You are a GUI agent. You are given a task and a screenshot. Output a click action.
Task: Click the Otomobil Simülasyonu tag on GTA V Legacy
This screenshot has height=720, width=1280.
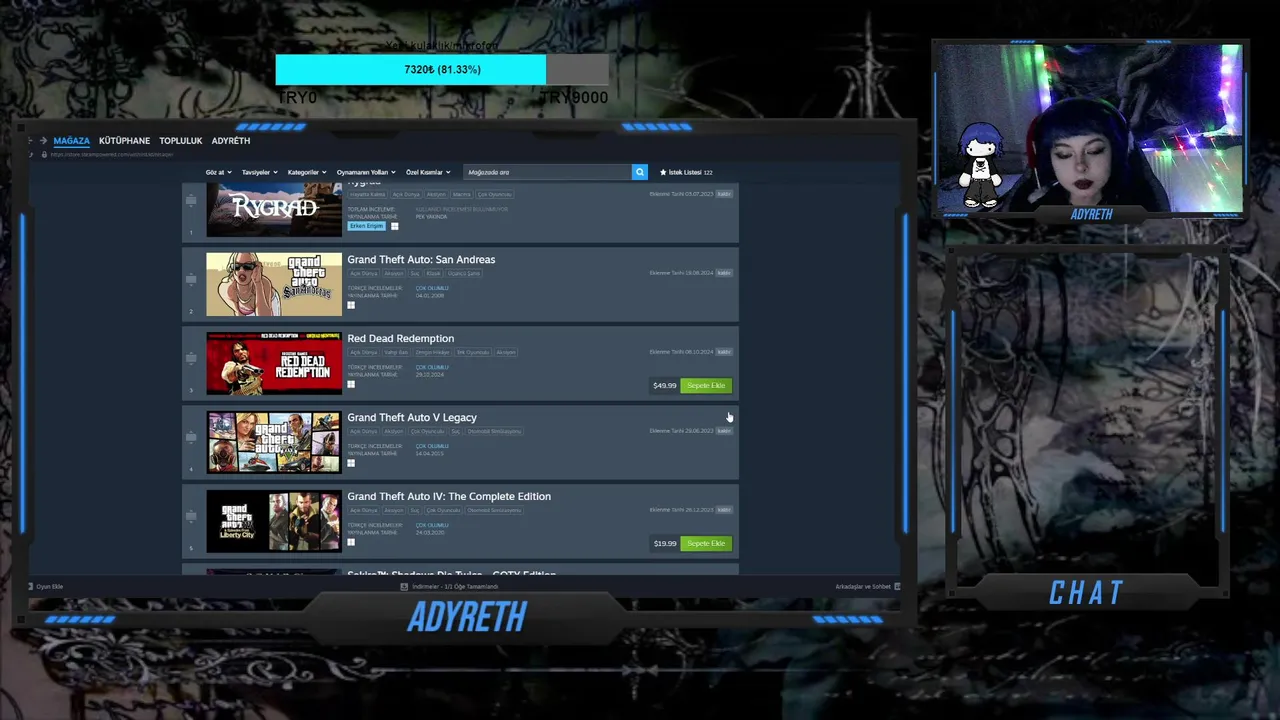click(494, 431)
